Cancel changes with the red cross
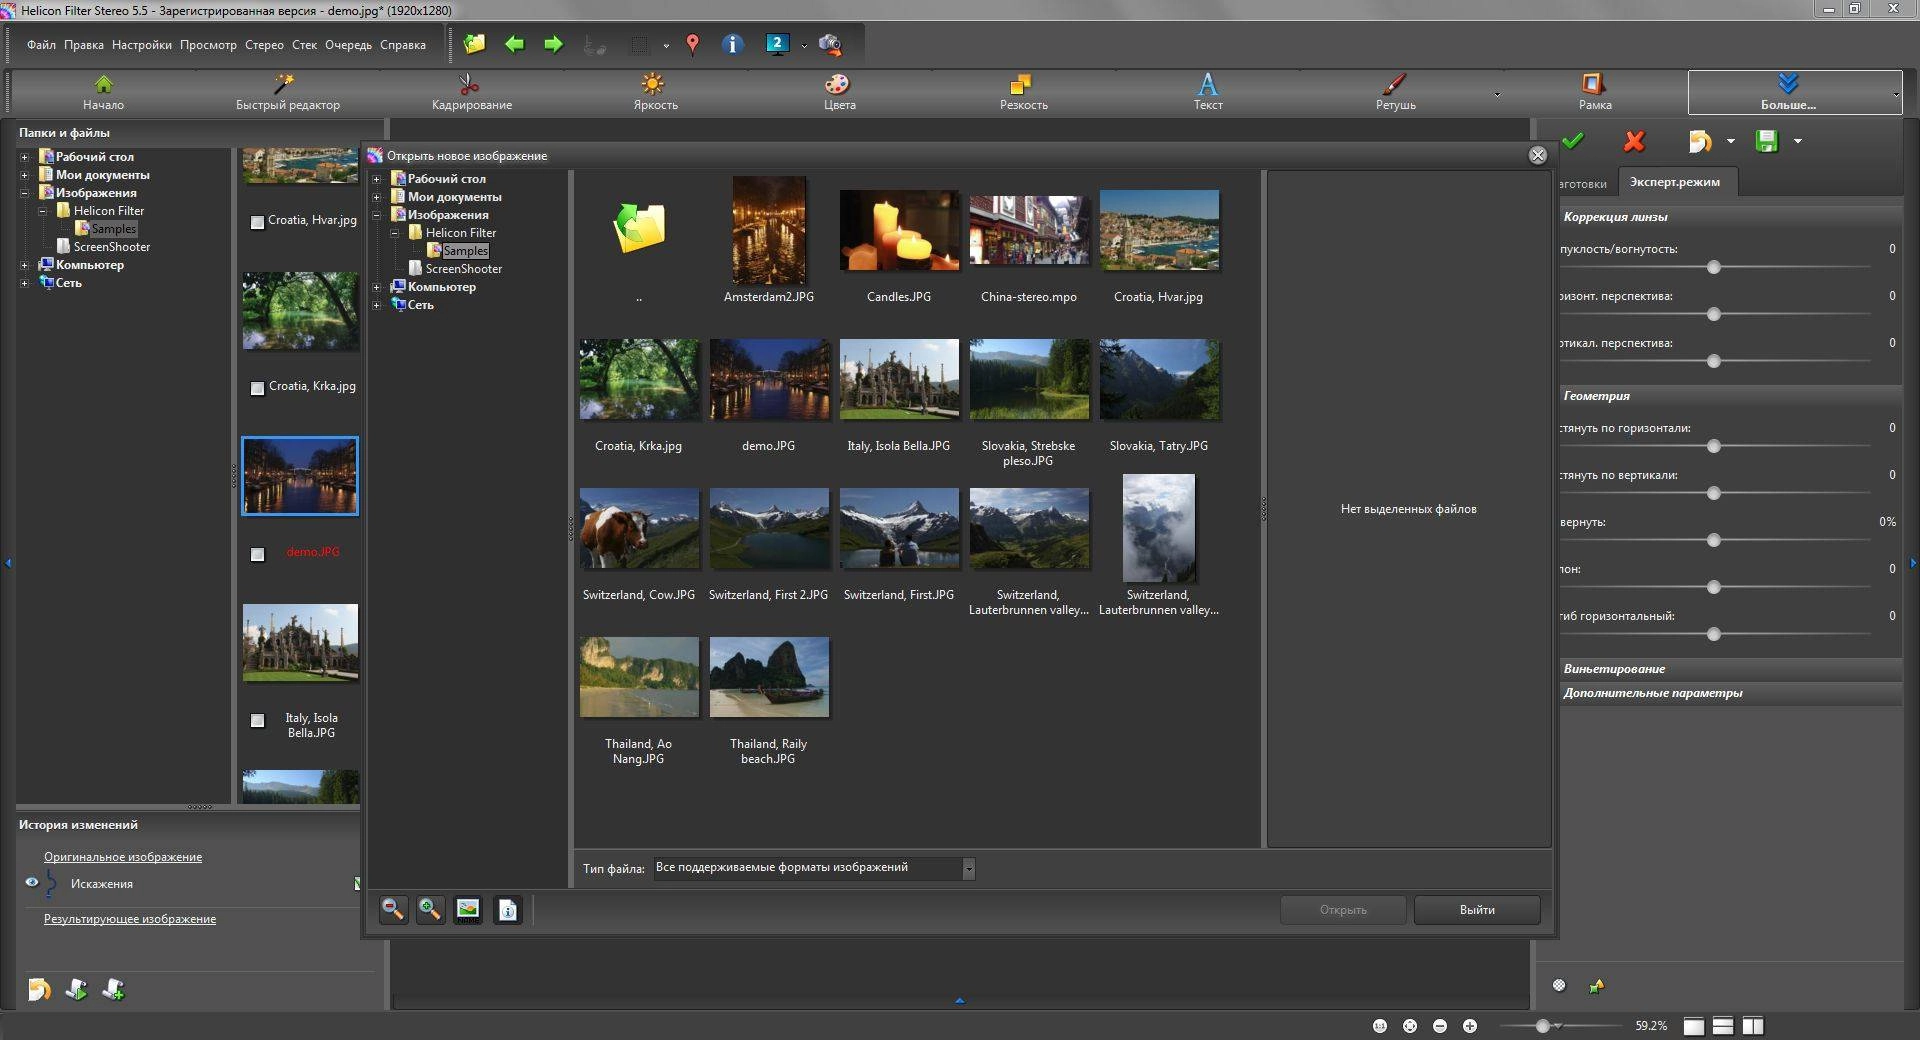 click(1634, 141)
